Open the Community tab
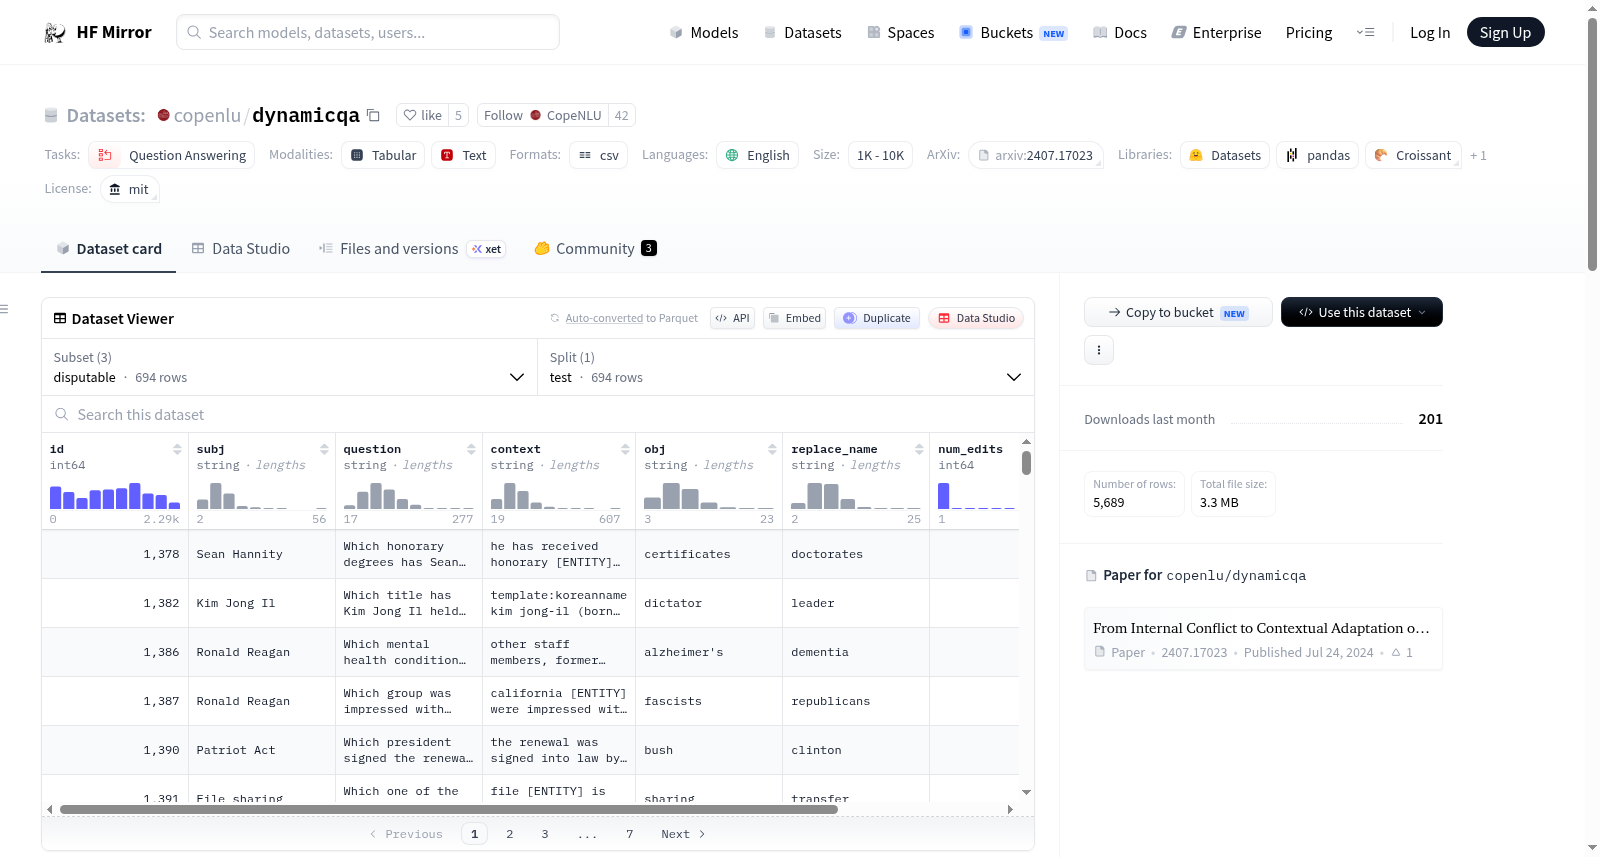Screen dimensions: 1600x857 [595, 249]
